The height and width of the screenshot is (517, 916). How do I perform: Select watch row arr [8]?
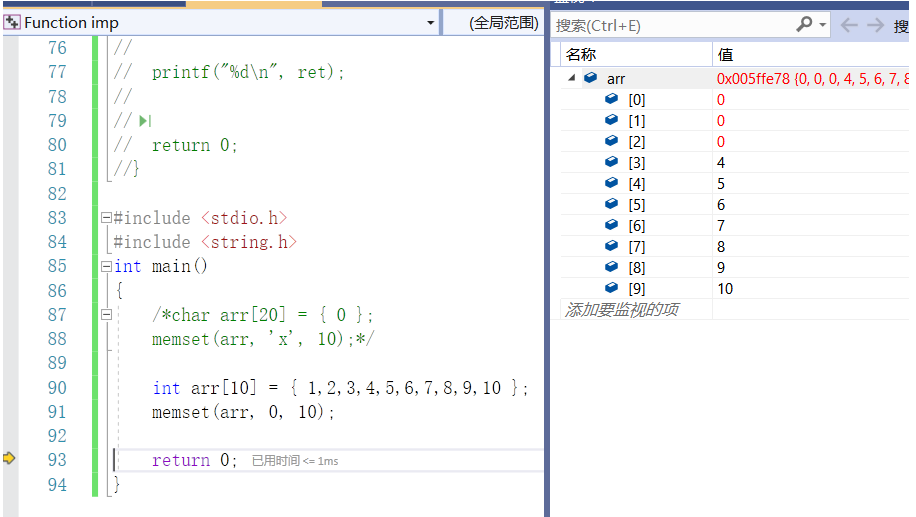(735, 268)
